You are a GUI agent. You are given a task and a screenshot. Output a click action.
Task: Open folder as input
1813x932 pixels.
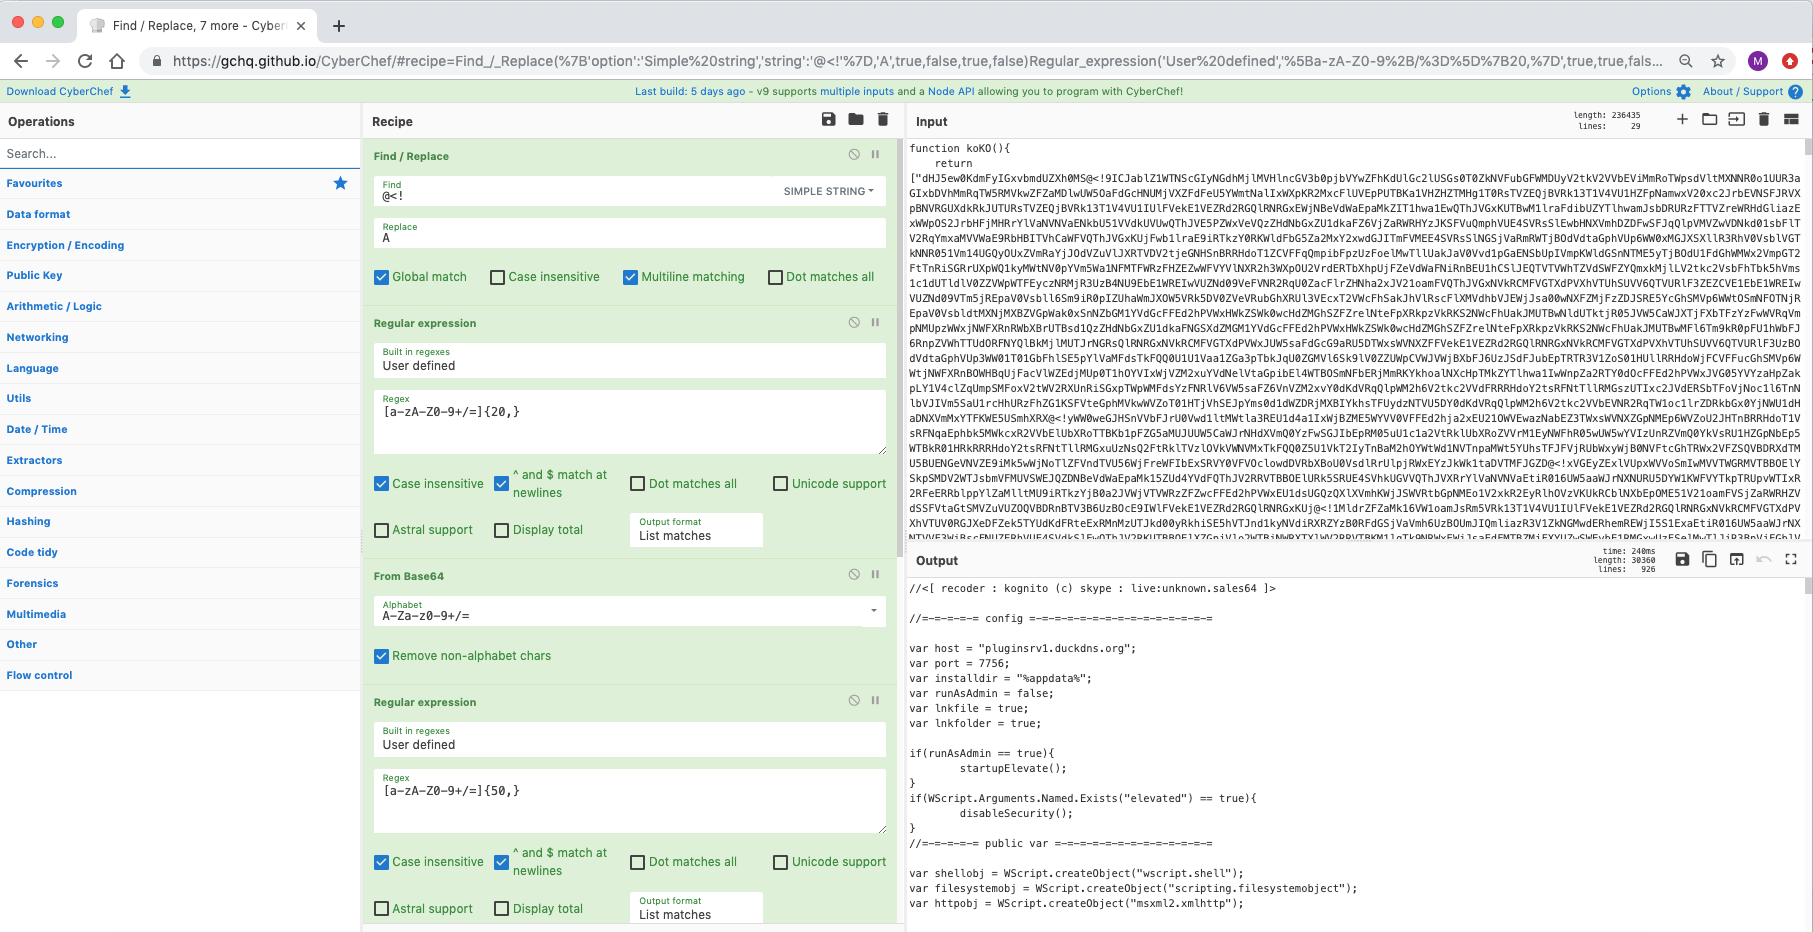pyautogui.click(x=1709, y=119)
